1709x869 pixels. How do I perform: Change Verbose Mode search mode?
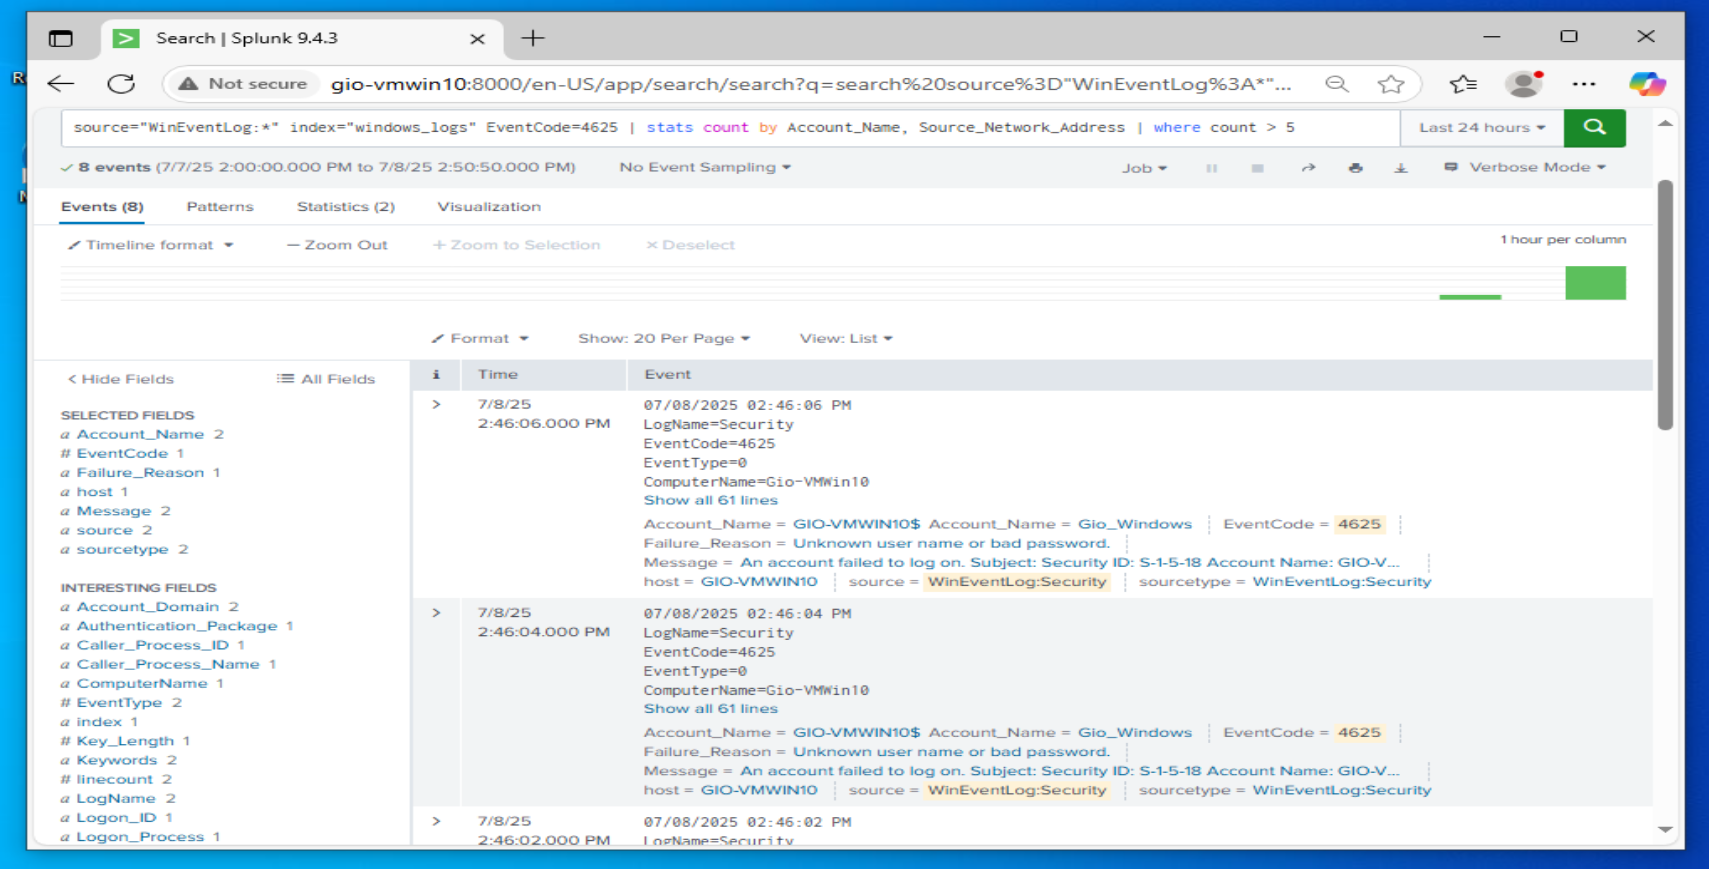pyautogui.click(x=1526, y=167)
